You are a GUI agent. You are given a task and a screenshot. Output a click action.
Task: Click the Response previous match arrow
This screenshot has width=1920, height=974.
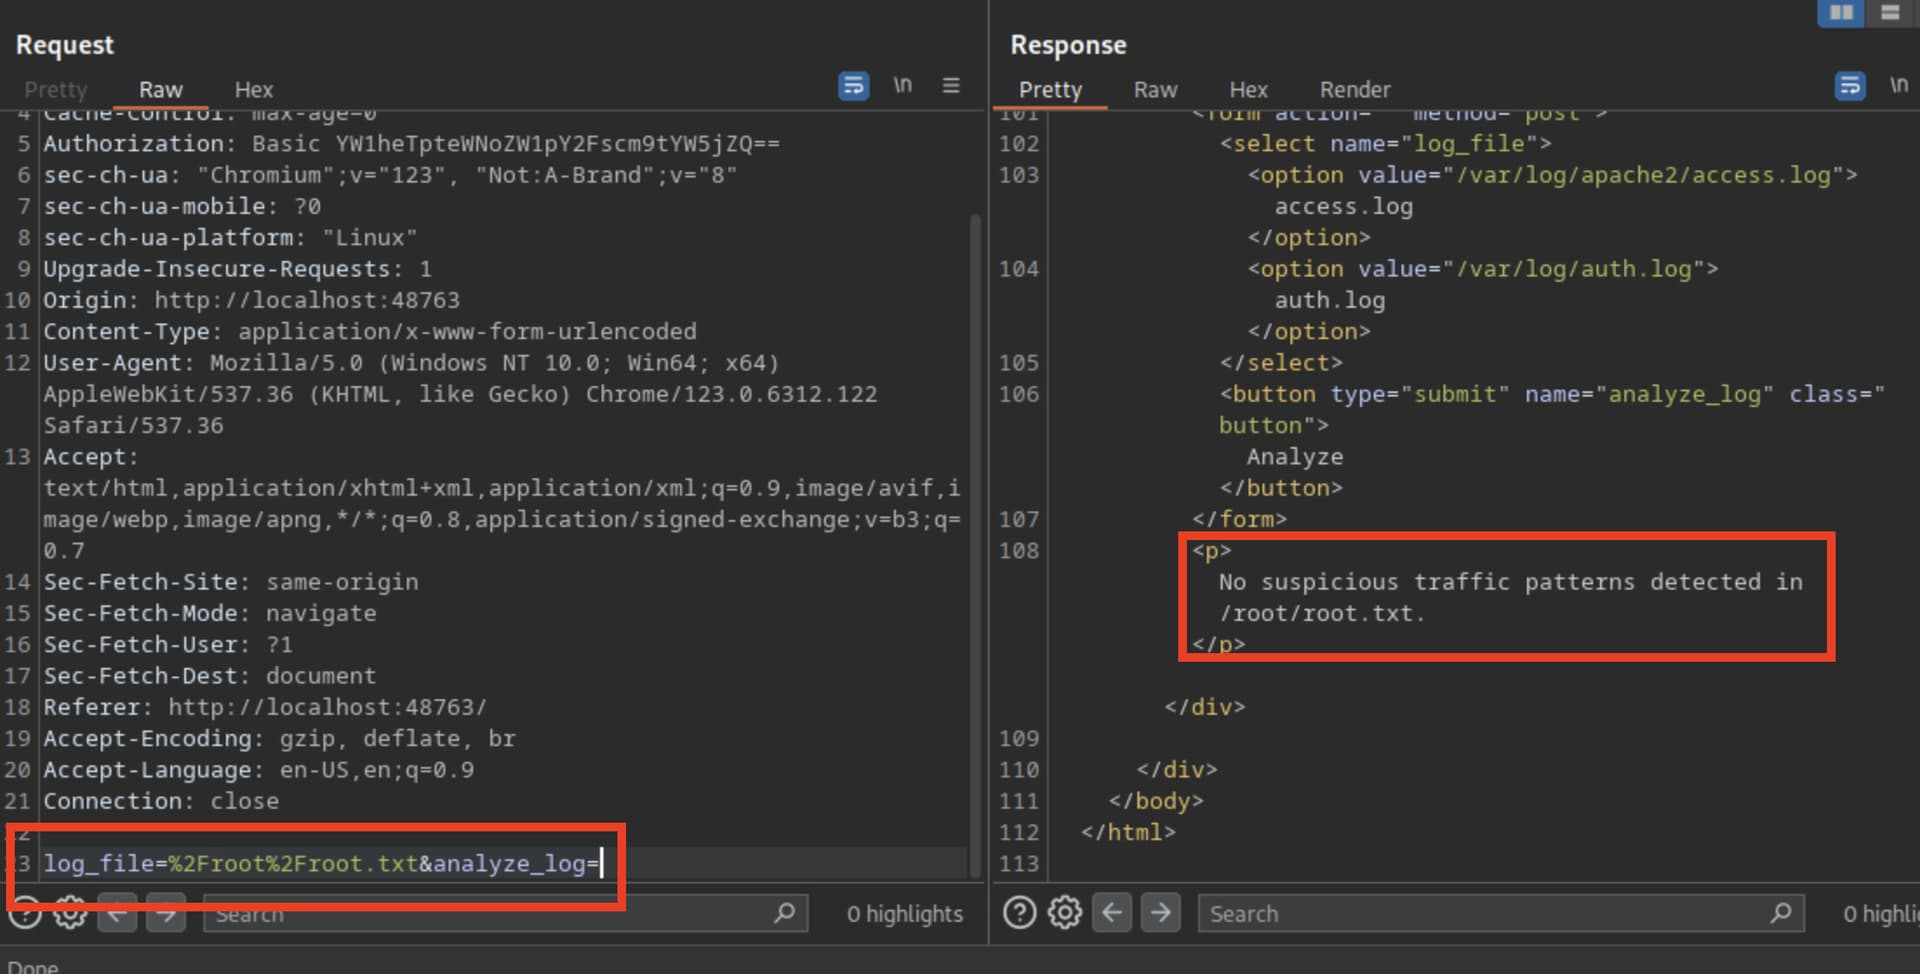pyautogui.click(x=1112, y=913)
